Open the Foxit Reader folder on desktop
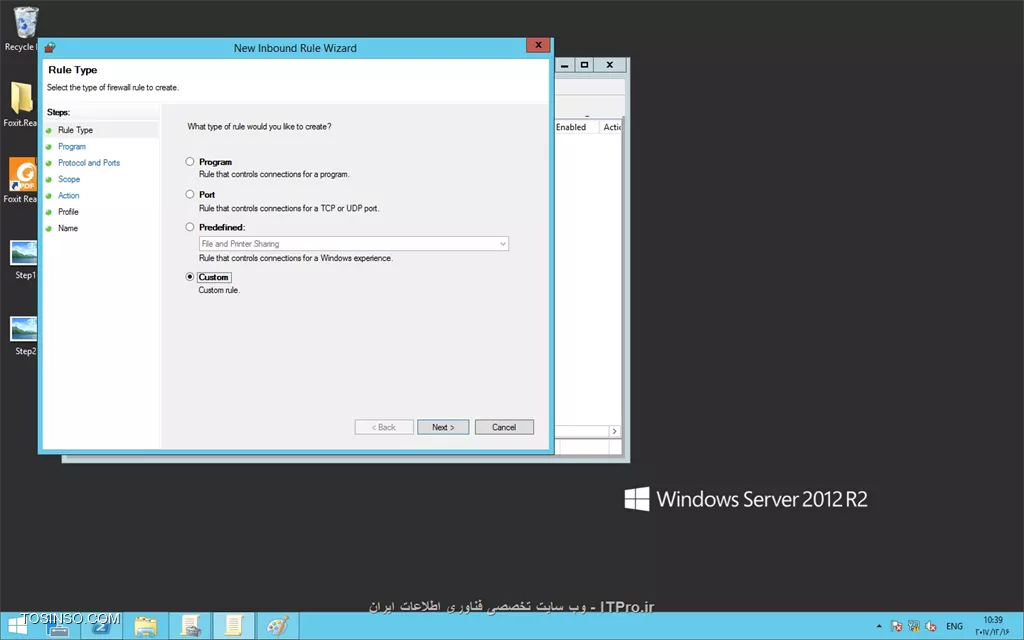This screenshot has width=1024, height=640. pyautogui.click(x=21, y=103)
